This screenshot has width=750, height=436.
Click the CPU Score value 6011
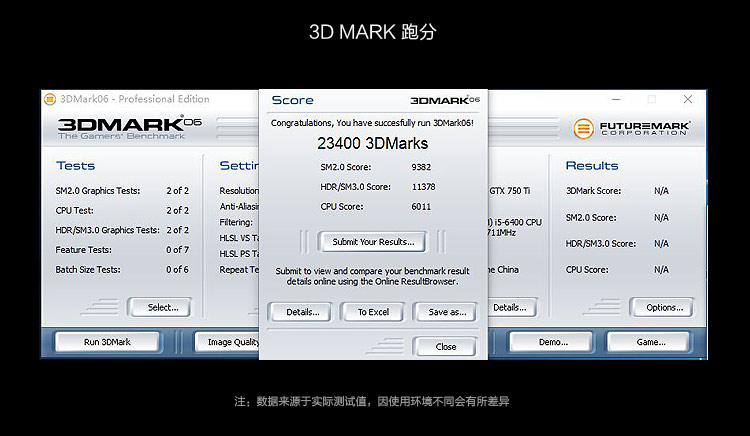[421, 207]
